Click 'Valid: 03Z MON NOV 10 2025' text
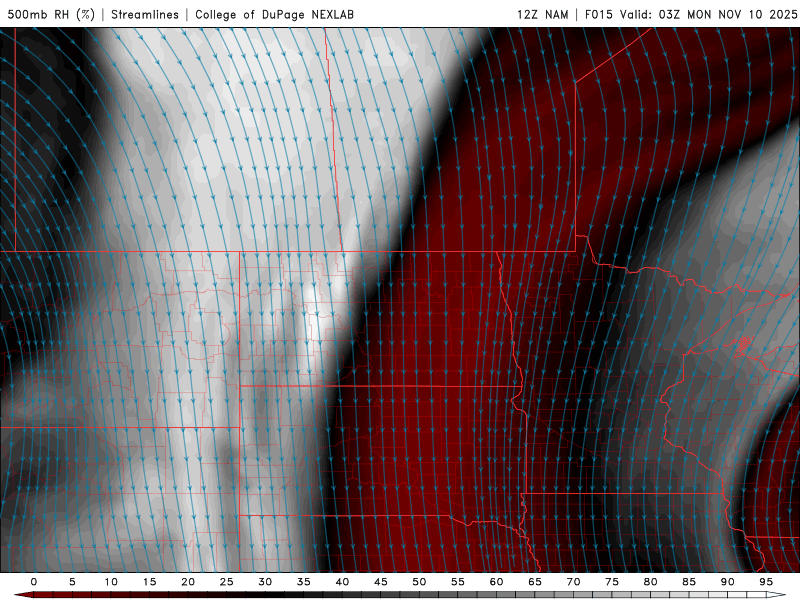This screenshot has width=800, height=600. pyautogui.click(x=708, y=14)
